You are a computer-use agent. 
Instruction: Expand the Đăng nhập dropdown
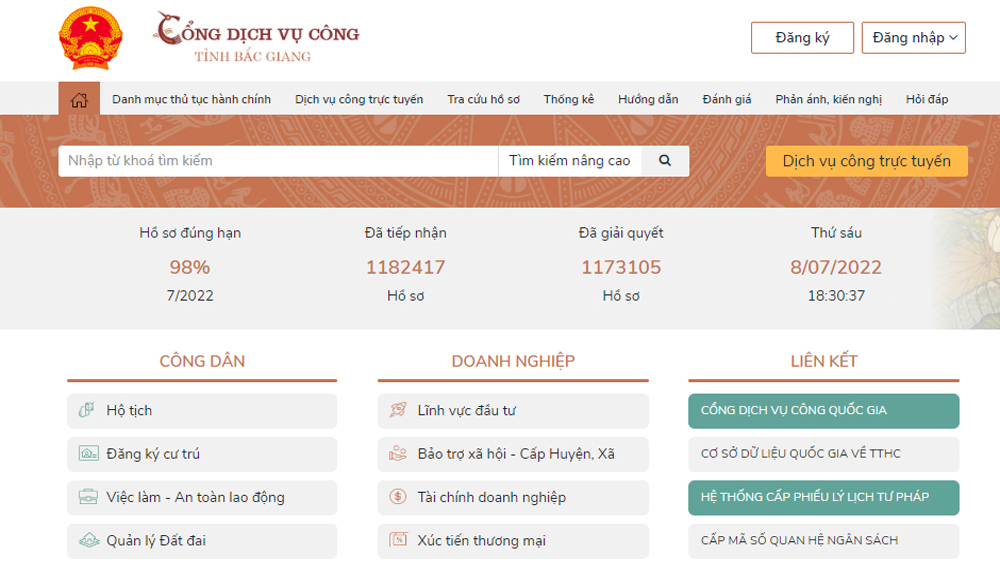pos(914,38)
